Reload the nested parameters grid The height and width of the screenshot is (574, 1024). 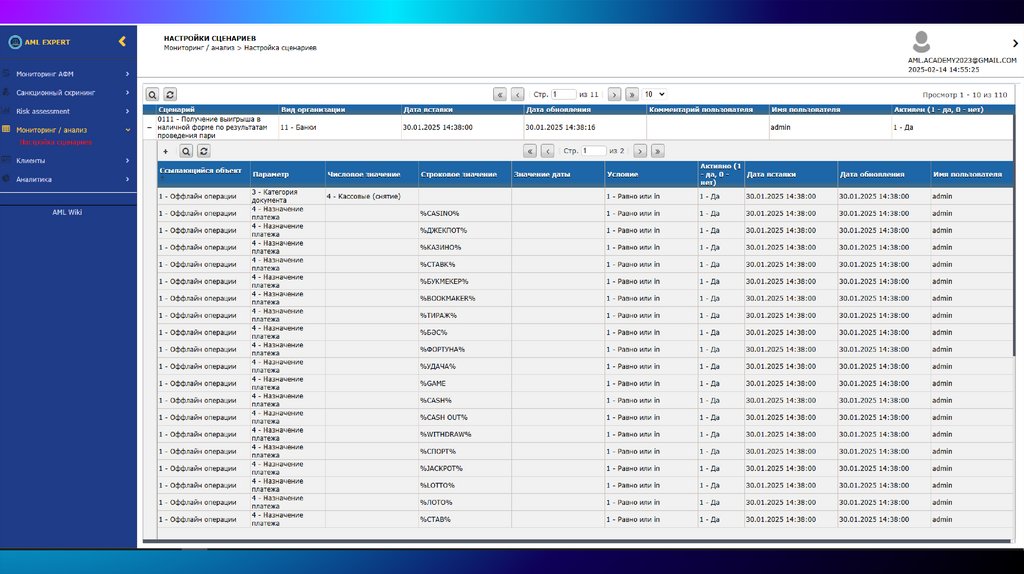pos(204,151)
